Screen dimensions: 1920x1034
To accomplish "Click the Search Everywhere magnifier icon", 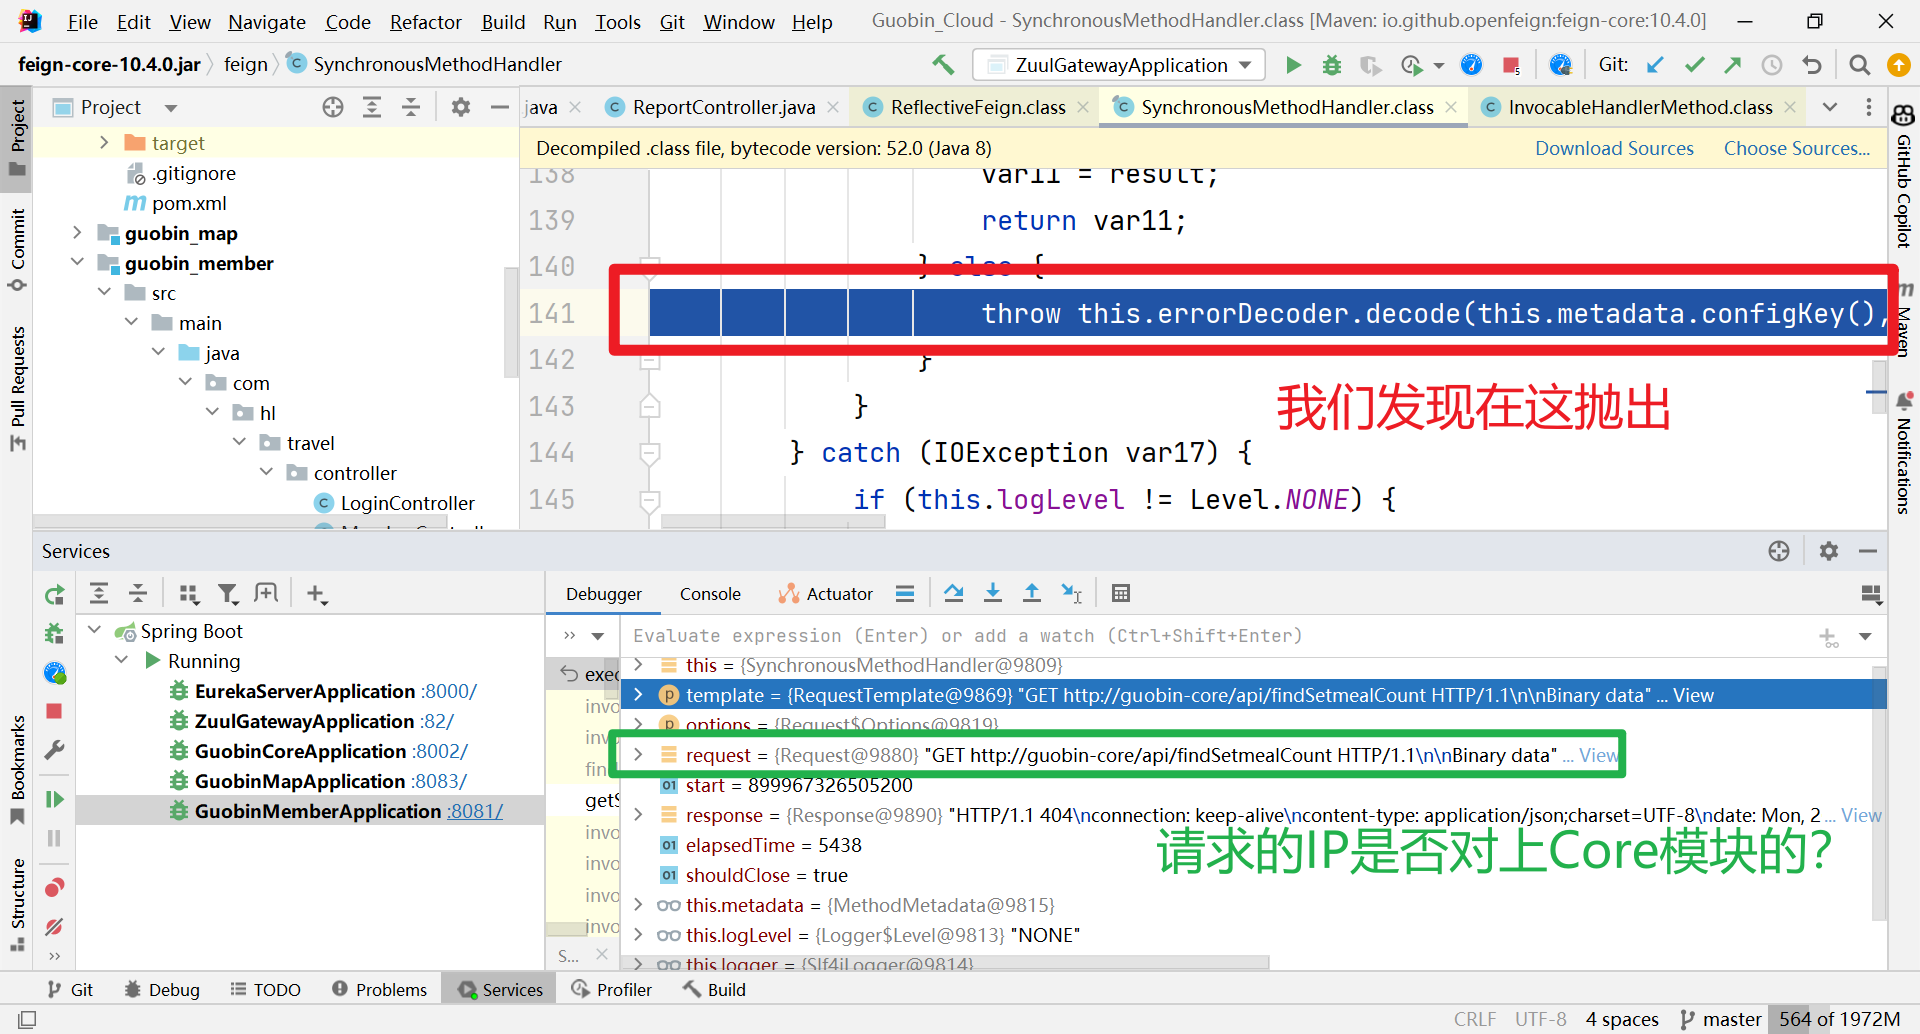I will click(x=1859, y=65).
